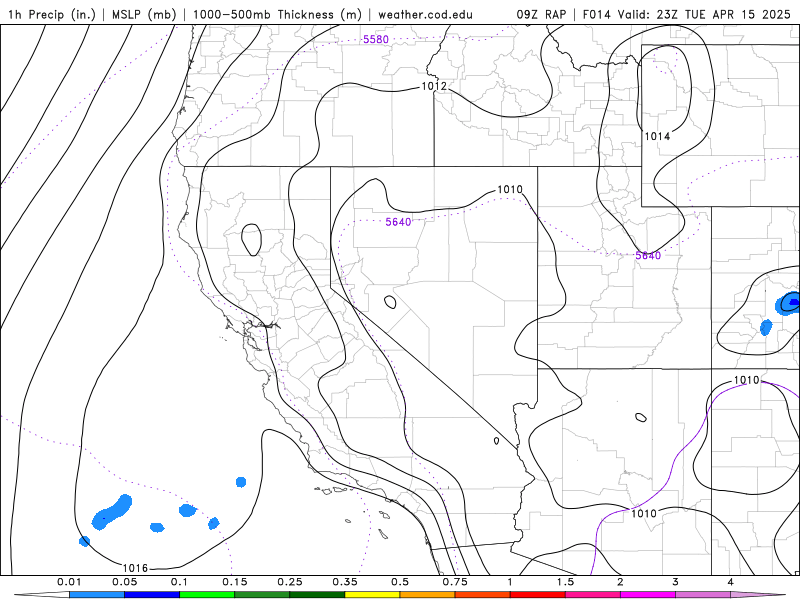Select the medium green 0.15 legend swatch
This screenshot has width=800, height=600.
[x=262, y=595]
